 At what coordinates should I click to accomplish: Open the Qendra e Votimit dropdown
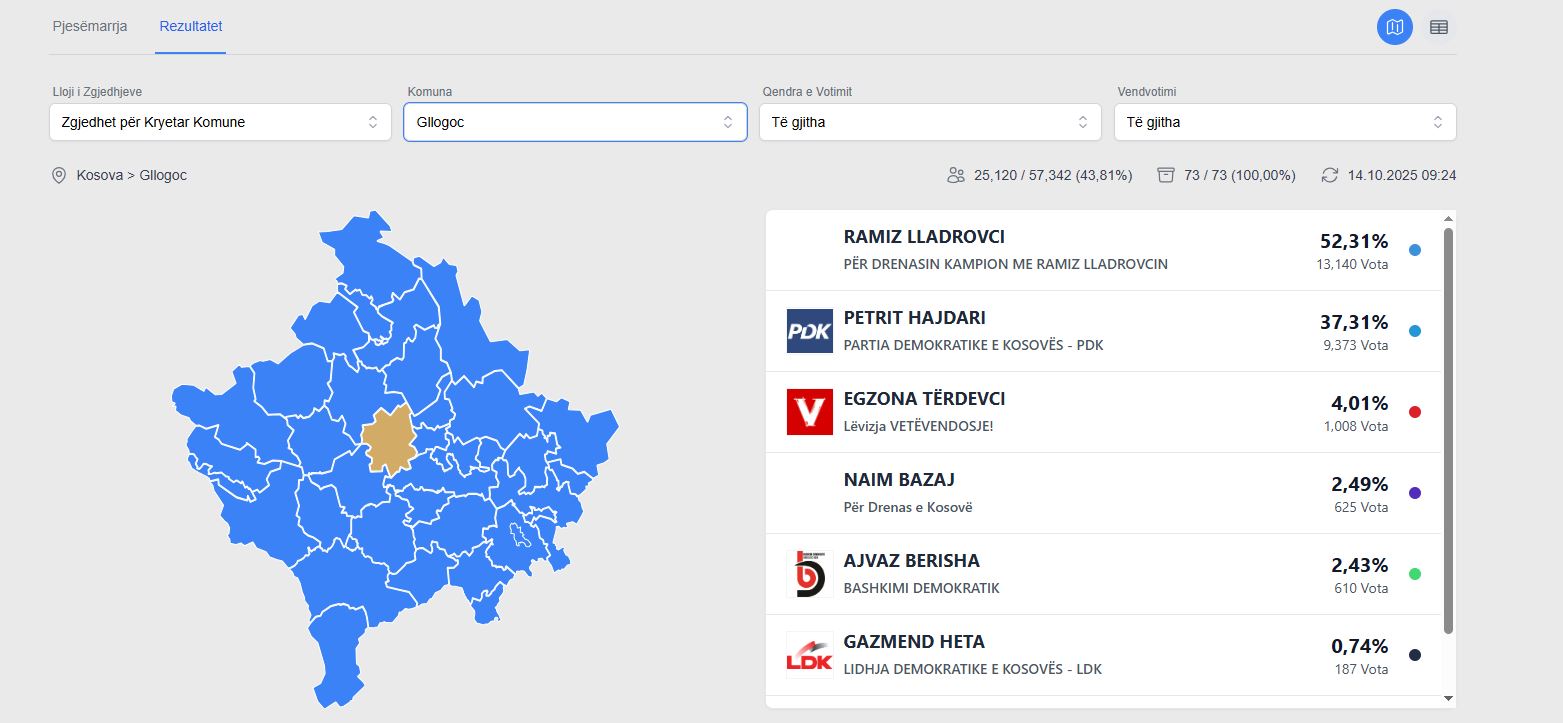pos(930,122)
